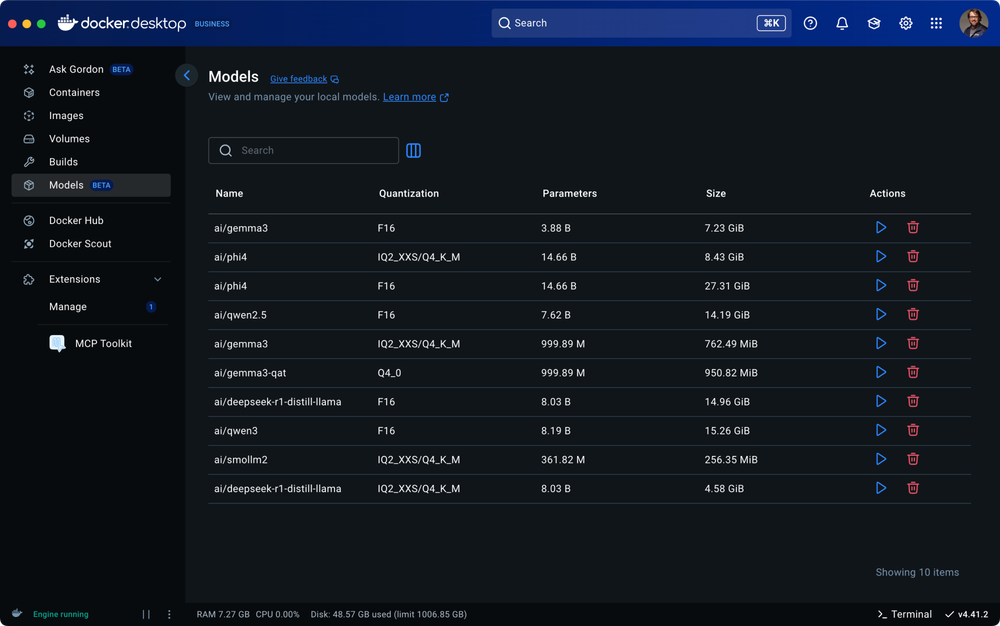
Task: Delete the ai/smollm2 model
Action: point(913,459)
